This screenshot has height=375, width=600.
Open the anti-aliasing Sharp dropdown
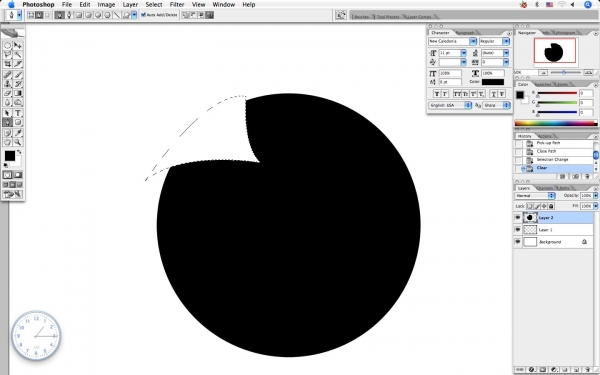click(x=496, y=105)
